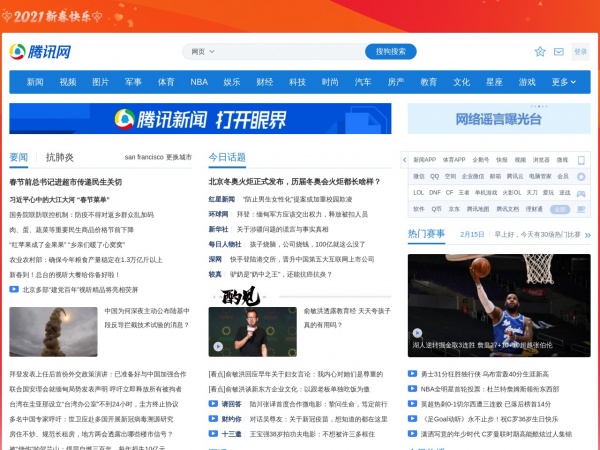600x450 pixels.
Task: Click the mobile phone category icon
Action: 581,160
